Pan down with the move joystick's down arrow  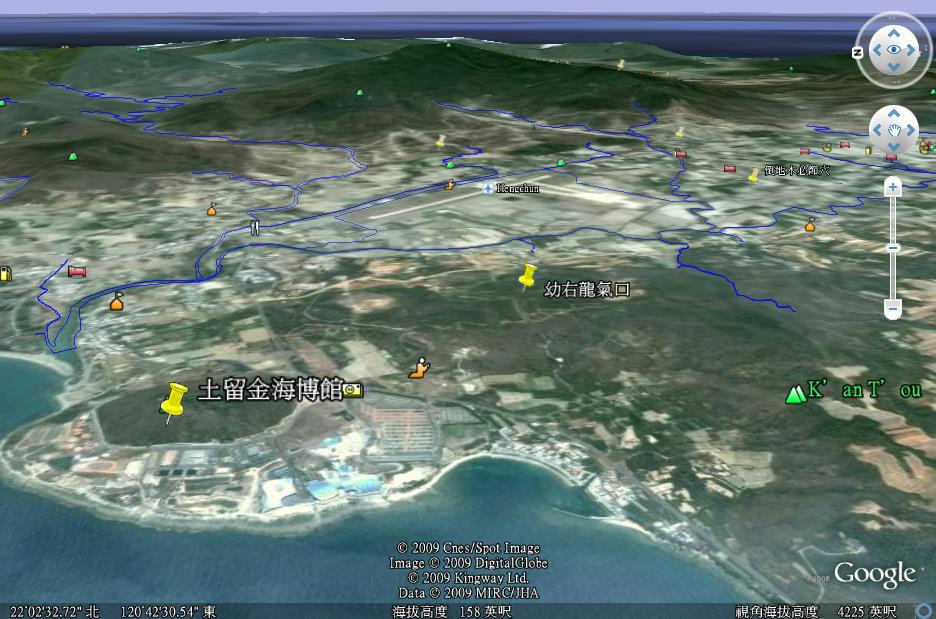pyautogui.click(x=894, y=147)
